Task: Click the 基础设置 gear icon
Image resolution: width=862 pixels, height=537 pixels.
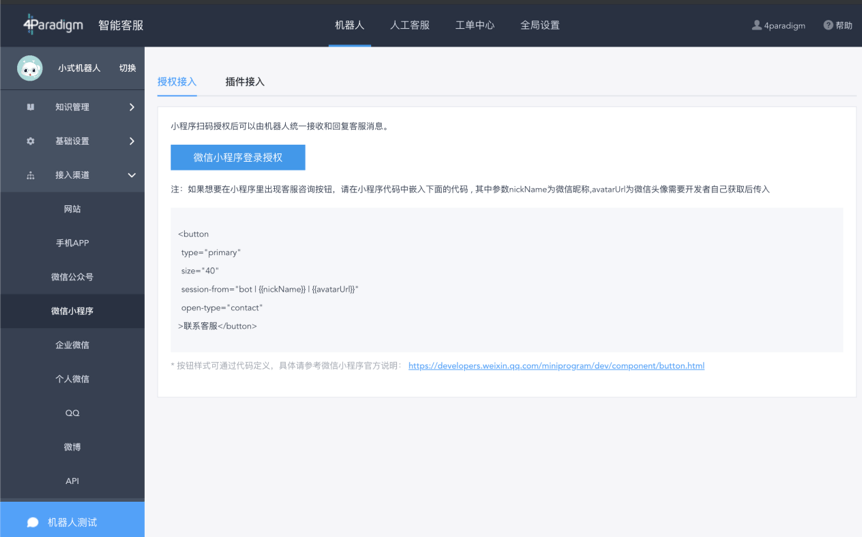Action: point(30,141)
